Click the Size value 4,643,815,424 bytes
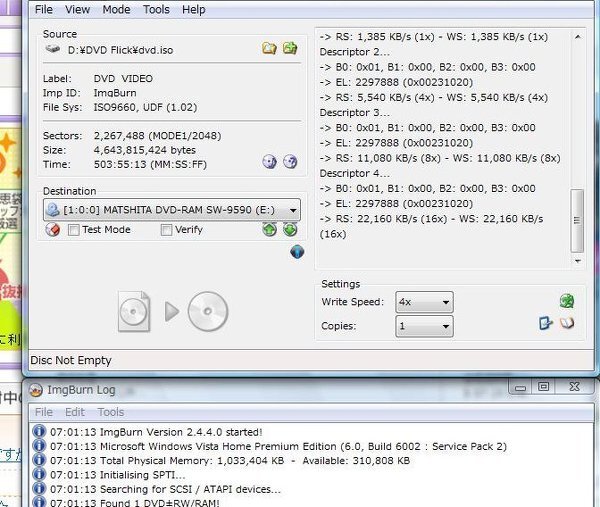 [x=145, y=150]
